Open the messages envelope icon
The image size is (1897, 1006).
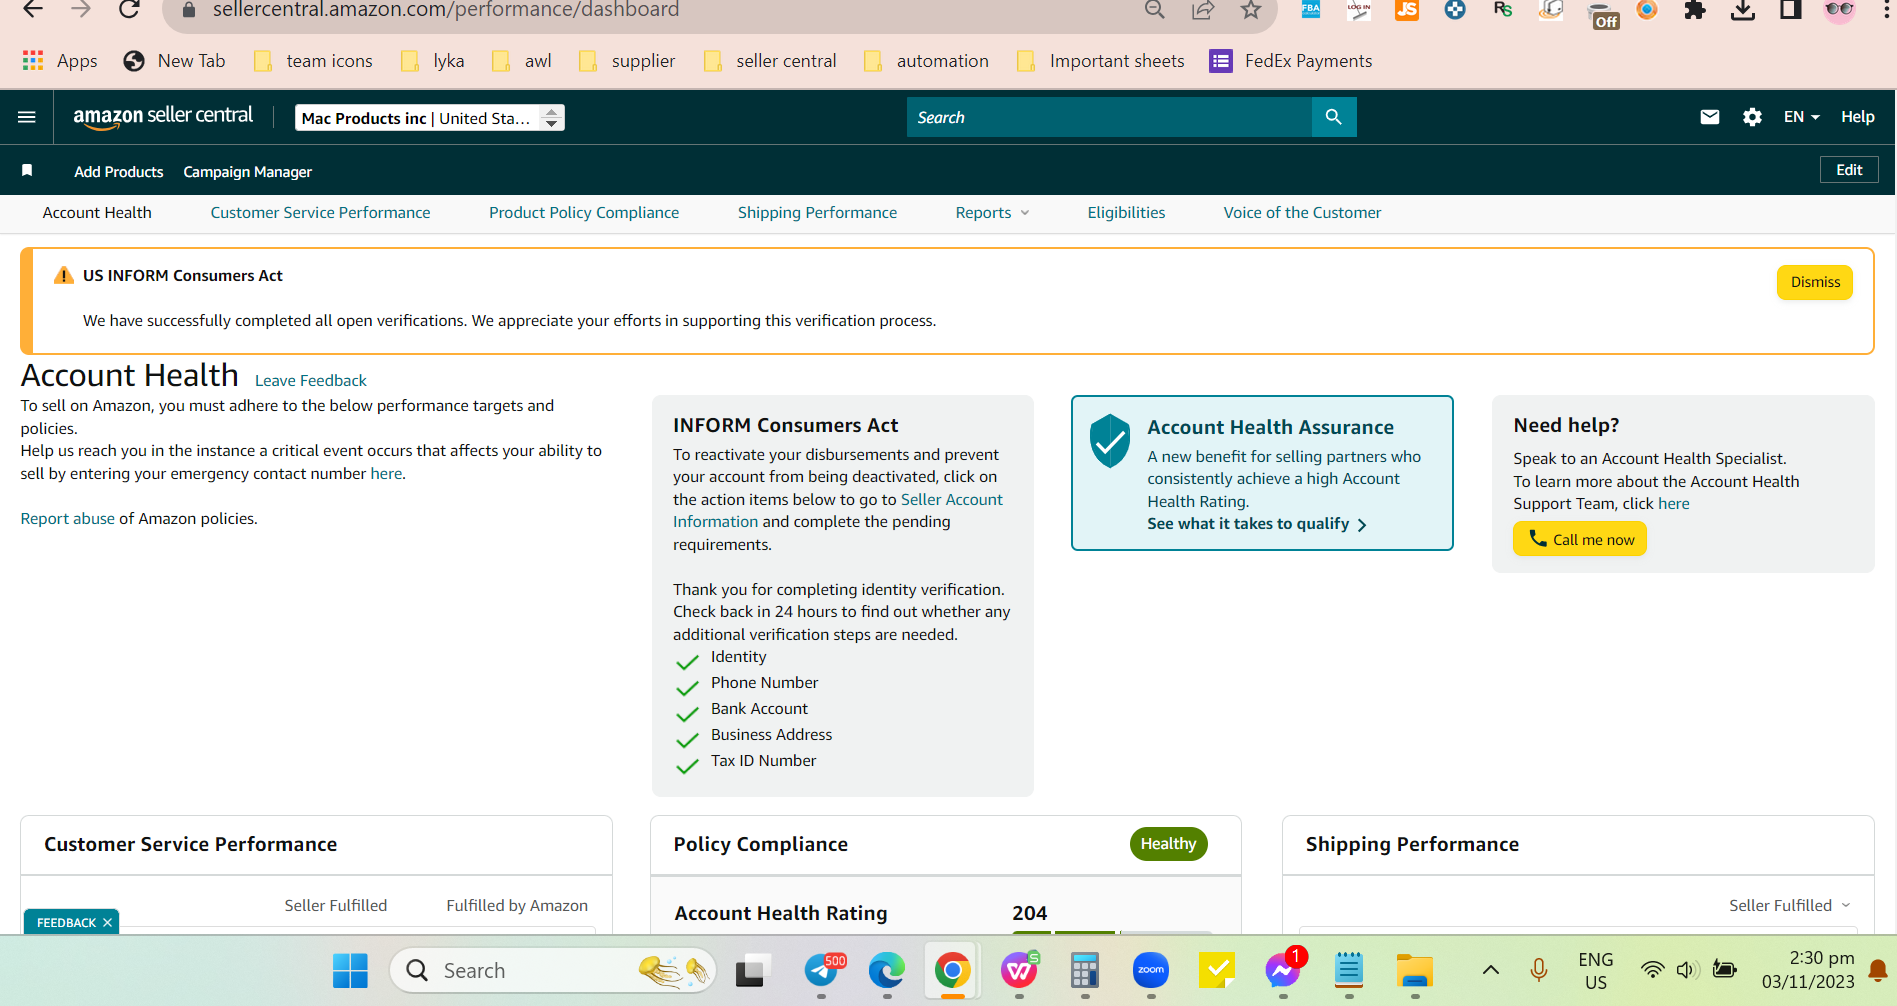tap(1710, 117)
